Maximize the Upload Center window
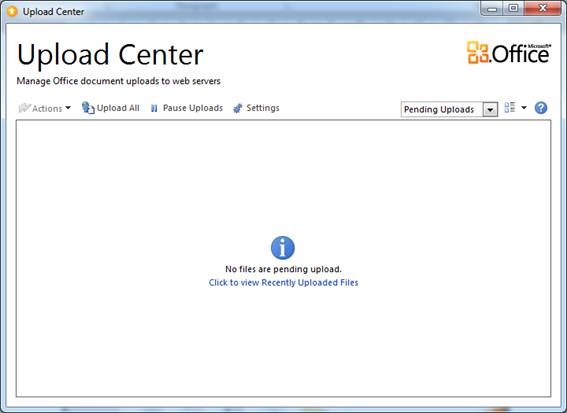The width and height of the screenshot is (567, 413). [x=513, y=9]
